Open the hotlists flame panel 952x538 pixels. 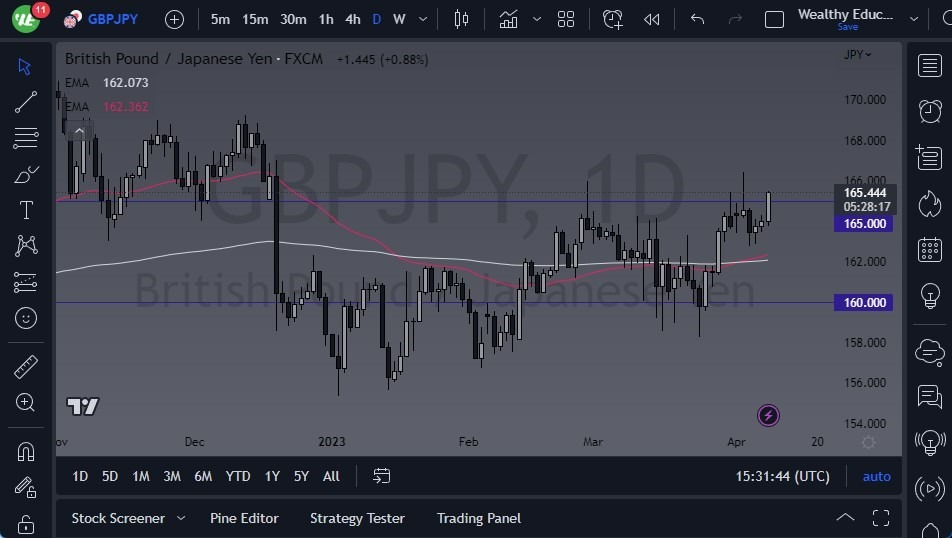tap(930, 203)
